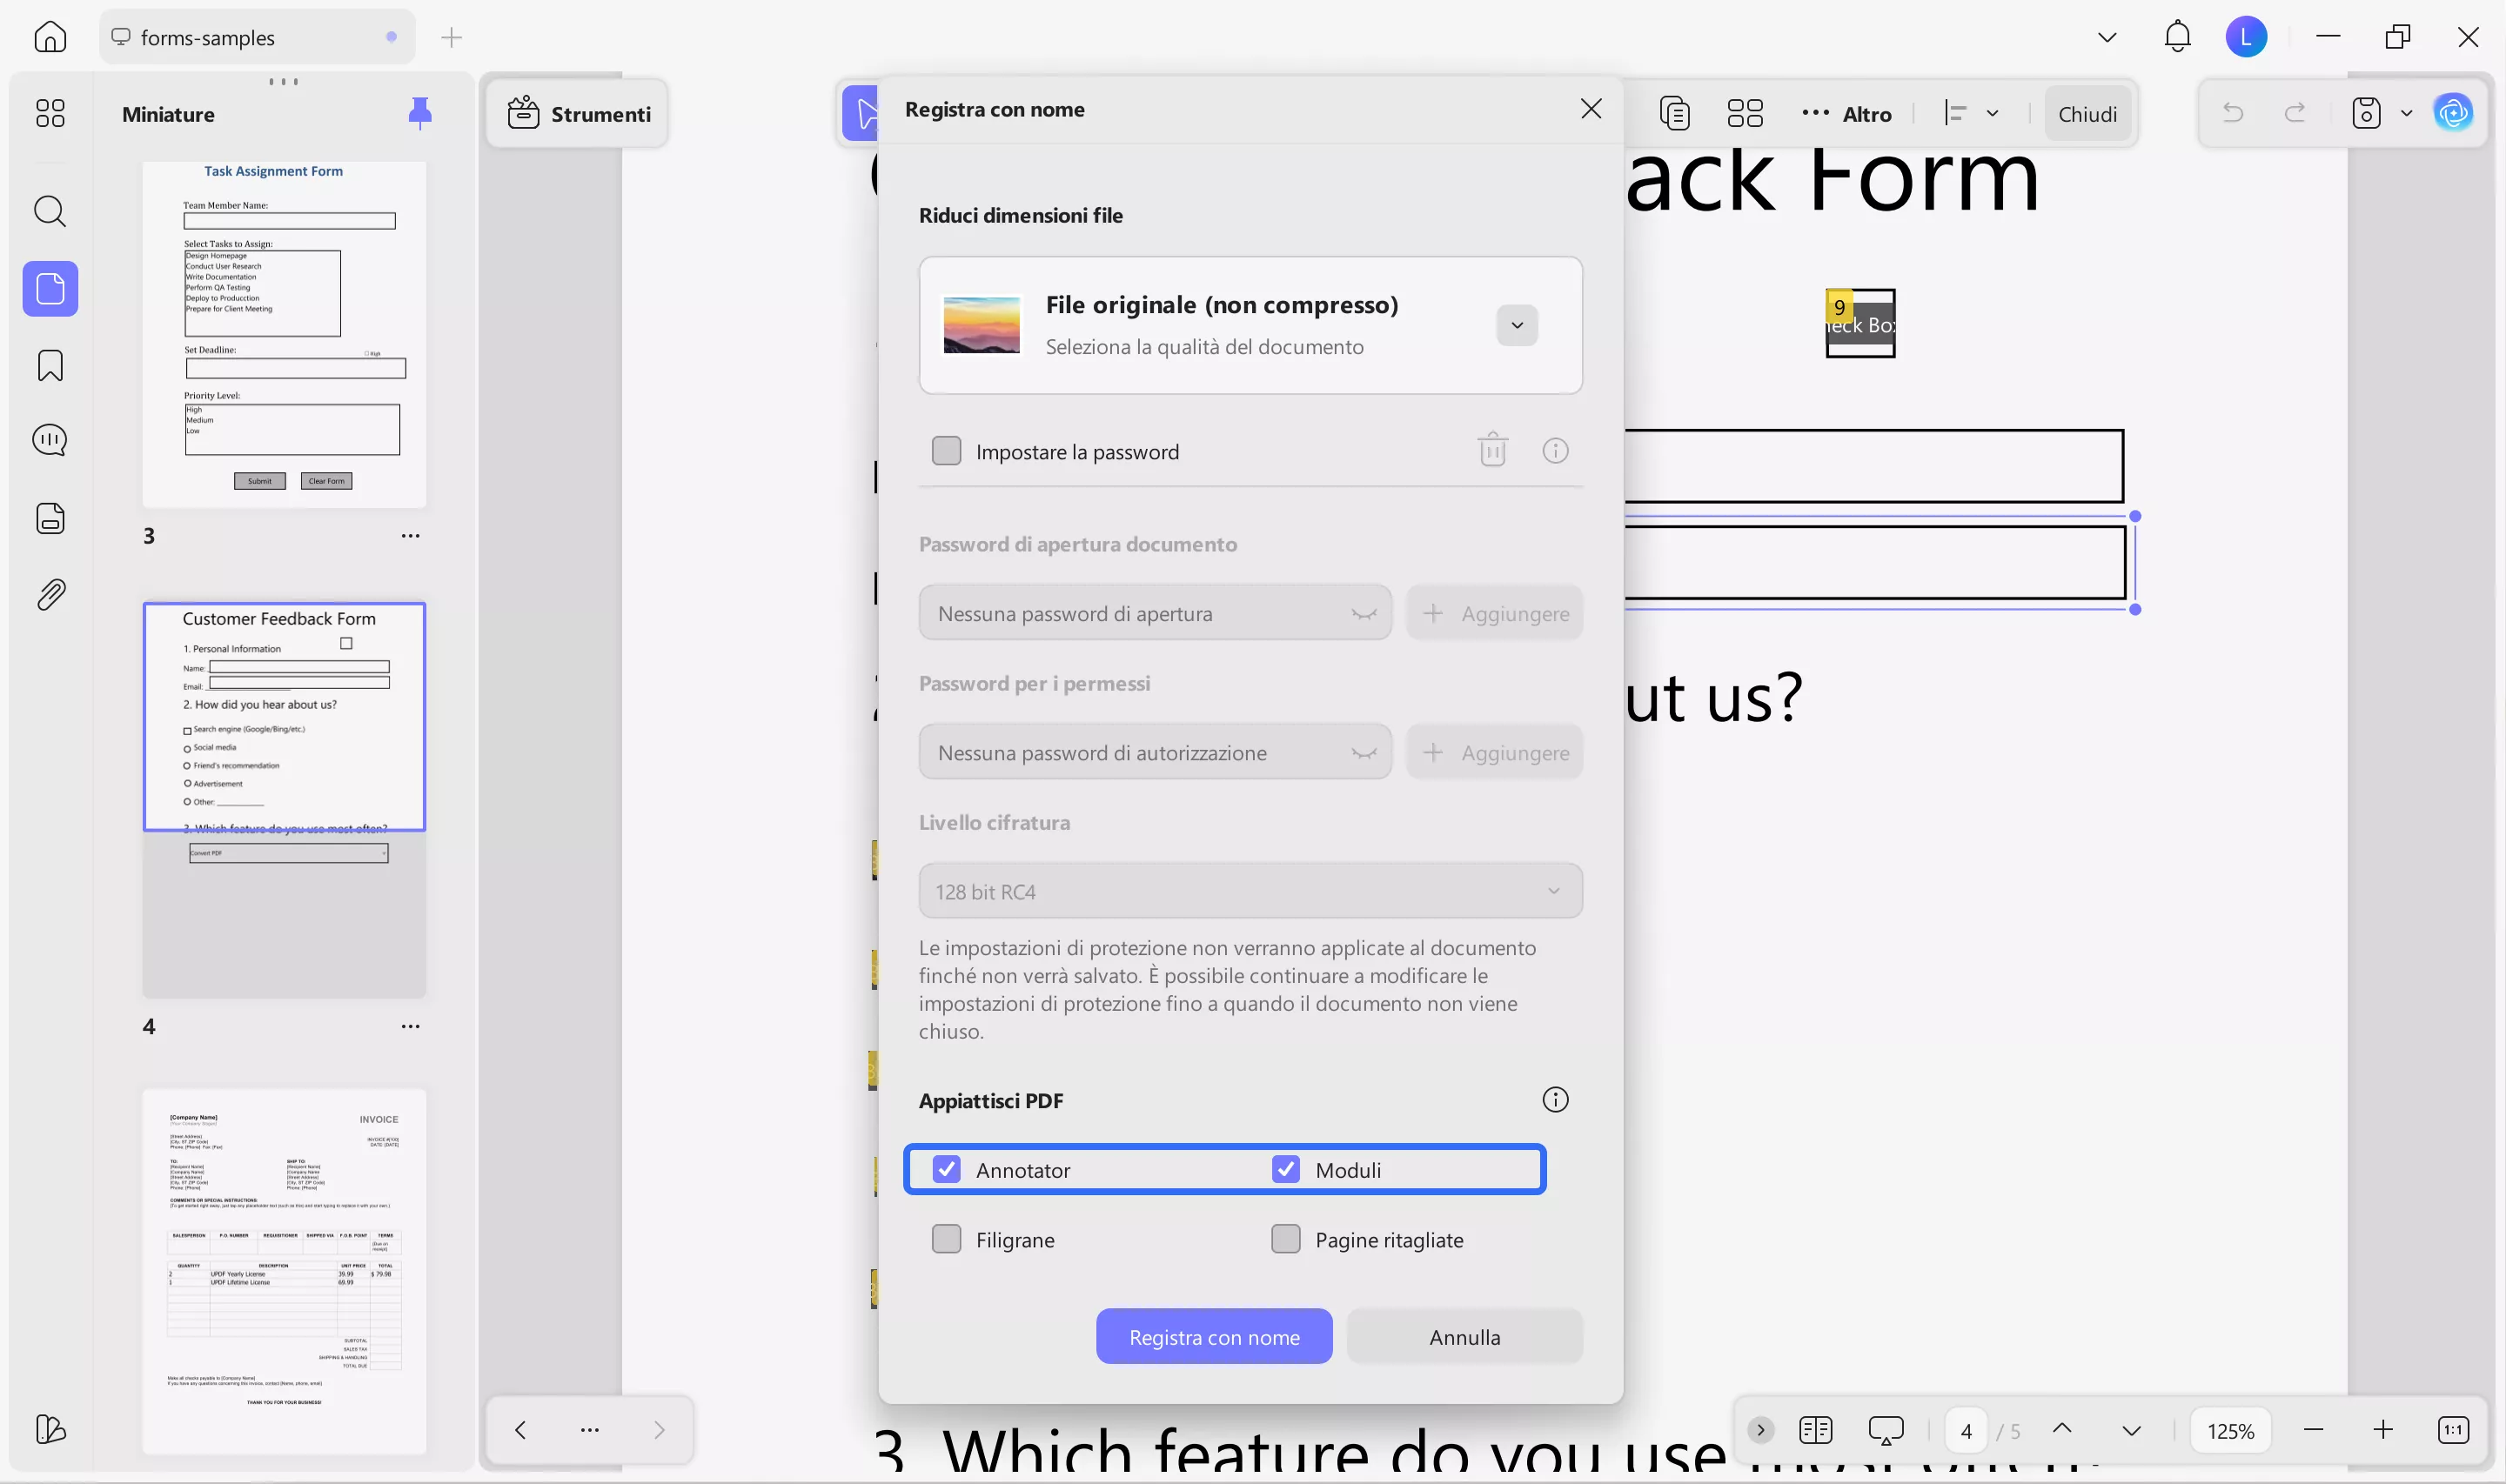Click the save document icon
Image resolution: width=2506 pixels, height=1484 pixels.
[2366, 112]
